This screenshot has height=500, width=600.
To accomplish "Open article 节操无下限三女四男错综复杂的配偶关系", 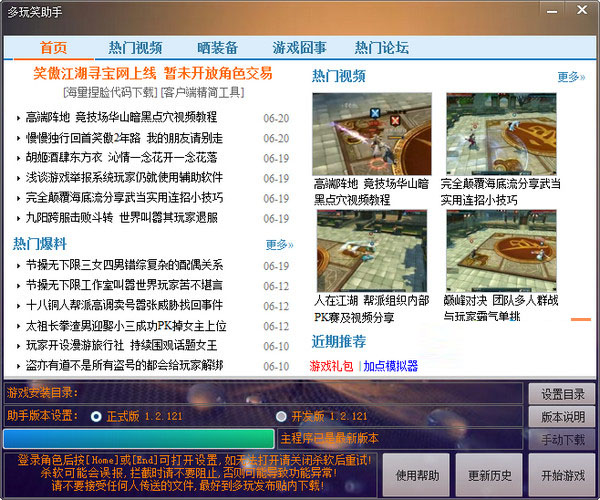I will (124, 265).
